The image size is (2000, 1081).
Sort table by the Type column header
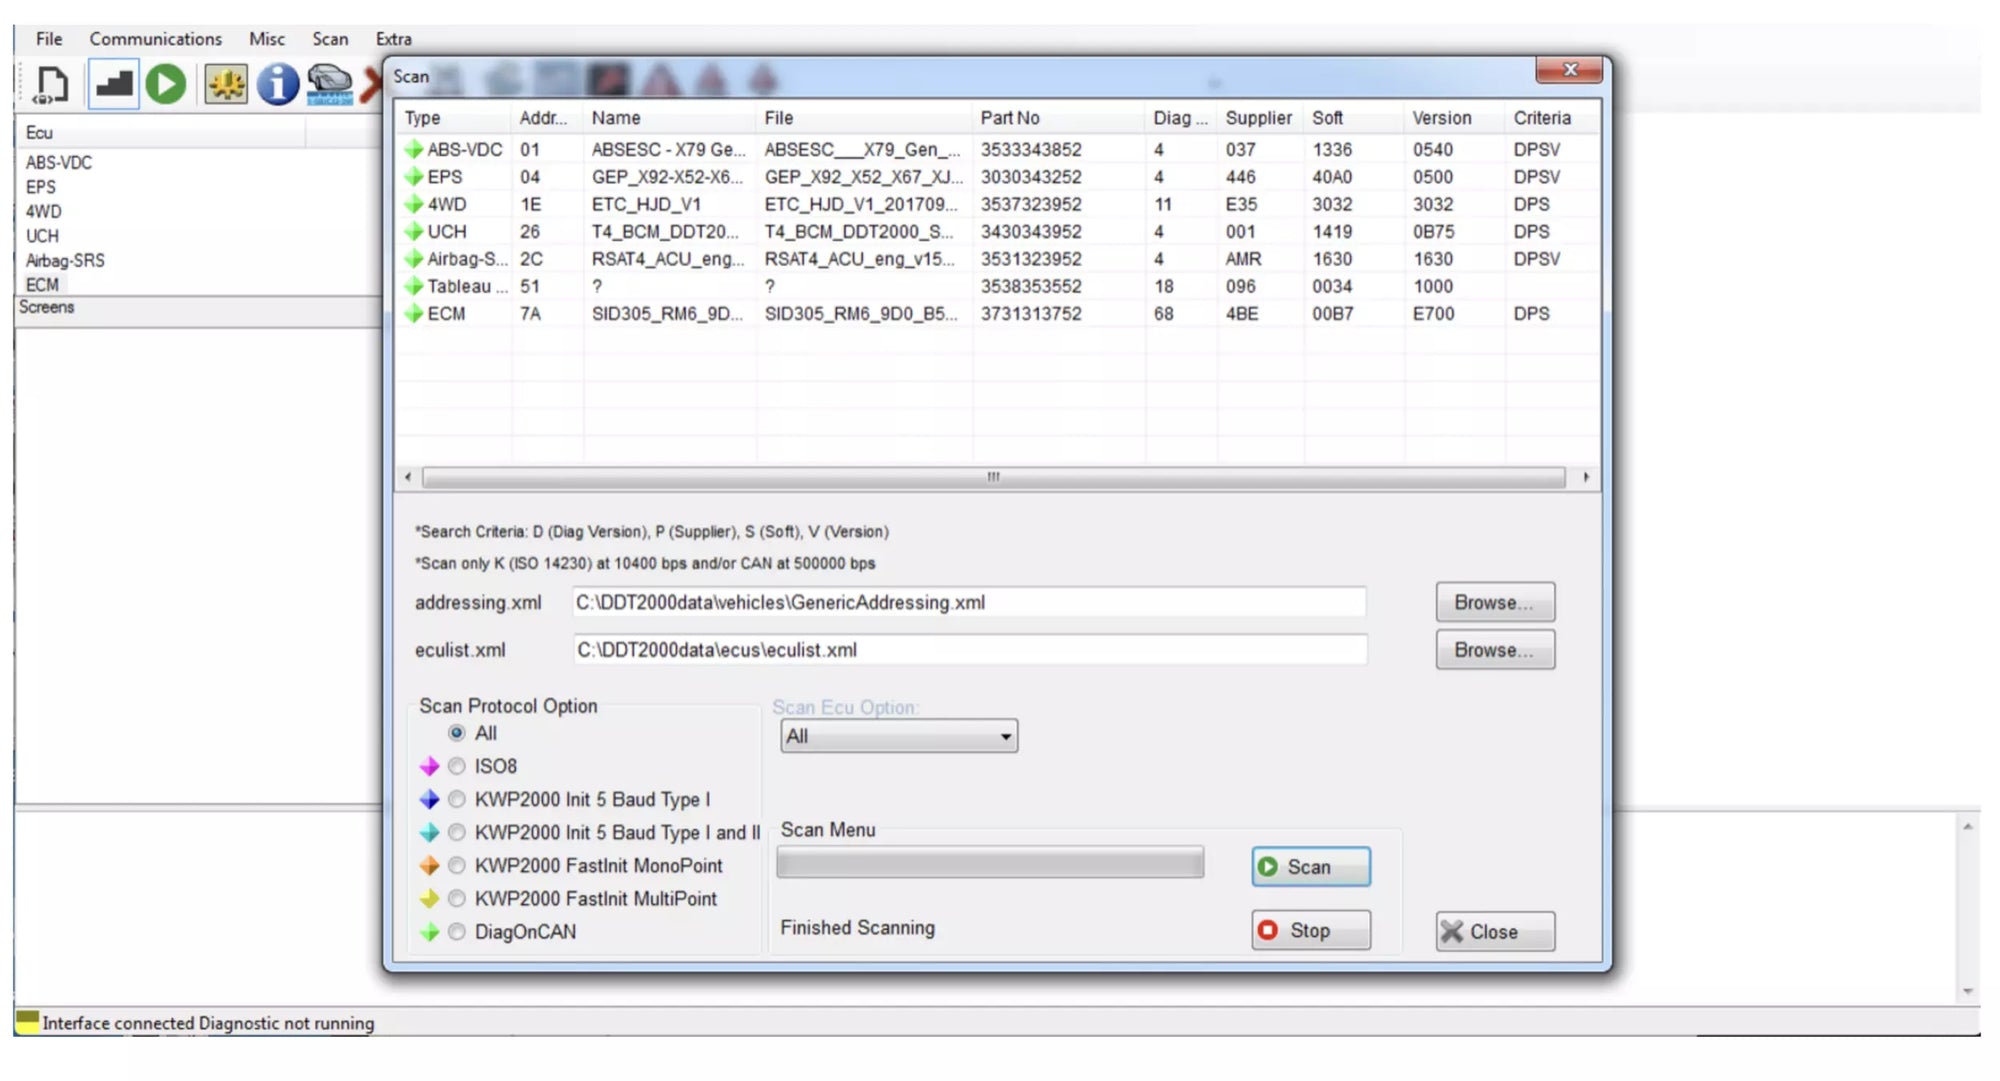coord(453,118)
